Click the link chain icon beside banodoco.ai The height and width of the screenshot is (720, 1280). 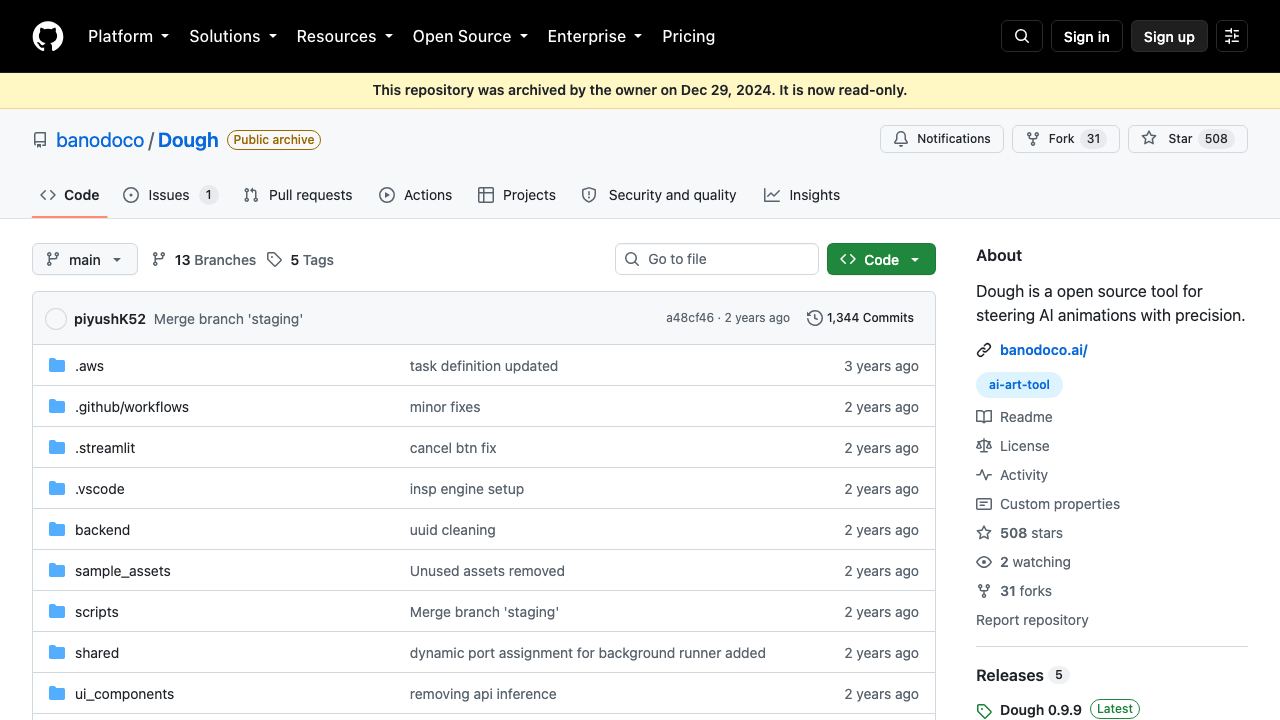pyautogui.click(x=984, y=350)
